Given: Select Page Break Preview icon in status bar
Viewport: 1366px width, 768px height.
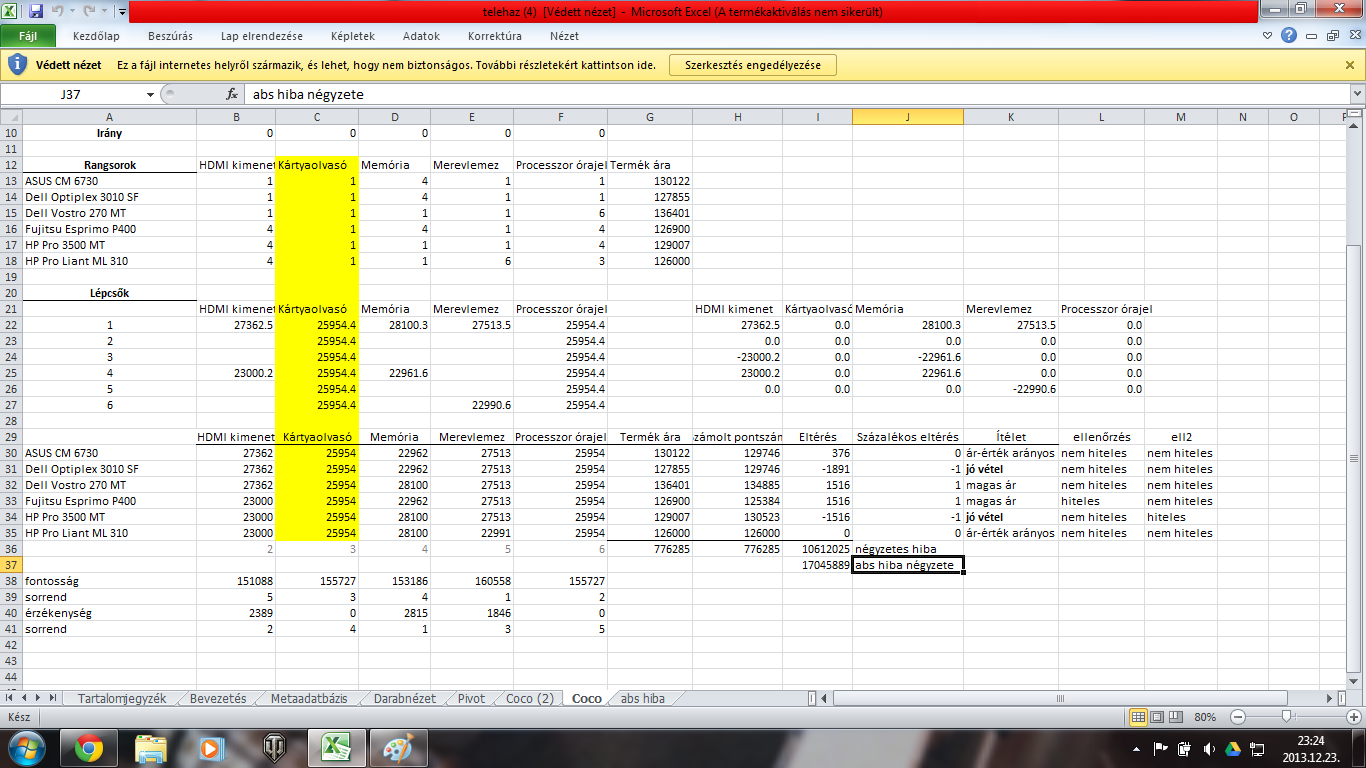Looking at the screenshot, I should click(x=1176, y=717).
